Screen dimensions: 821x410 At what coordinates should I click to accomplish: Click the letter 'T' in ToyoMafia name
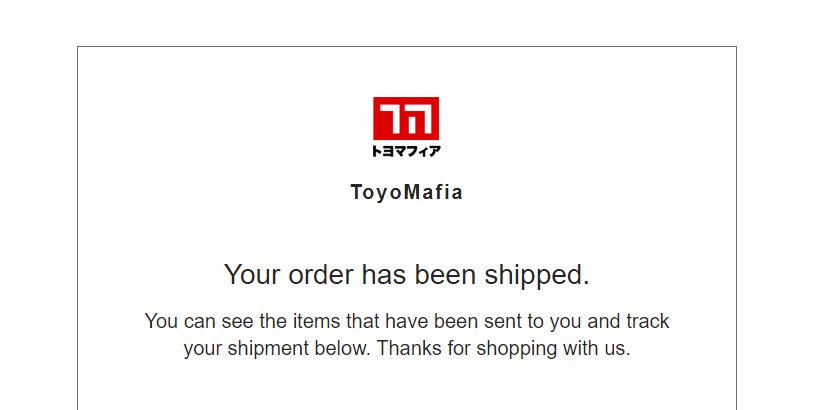[x=357, y=192]
